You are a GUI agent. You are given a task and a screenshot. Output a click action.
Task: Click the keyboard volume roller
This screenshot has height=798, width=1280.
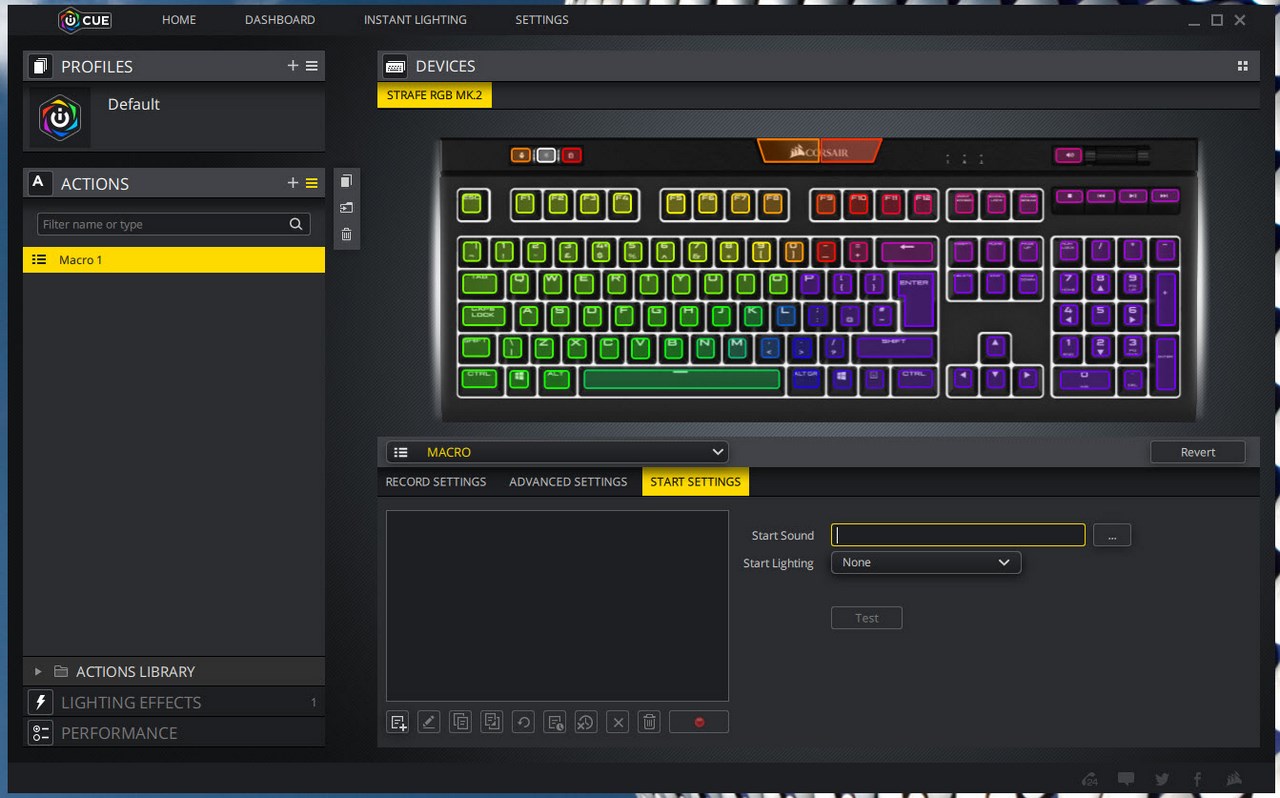pos(1118,156)
